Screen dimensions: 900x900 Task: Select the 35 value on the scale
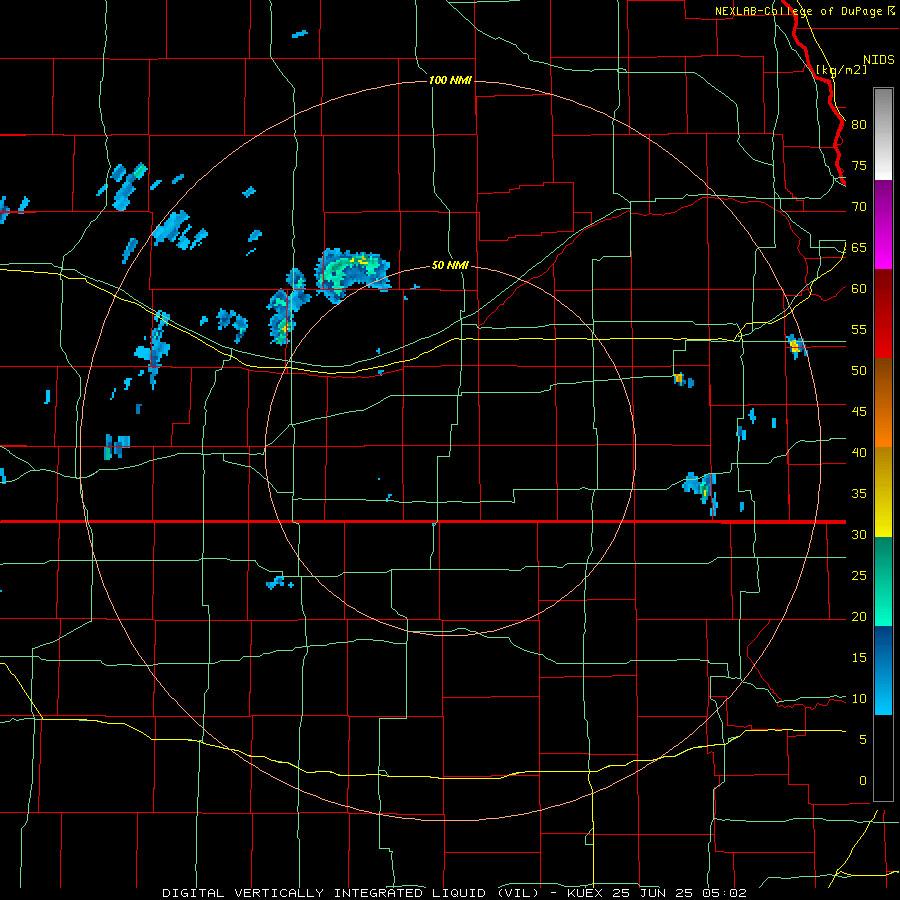click(x=859, y=494)
